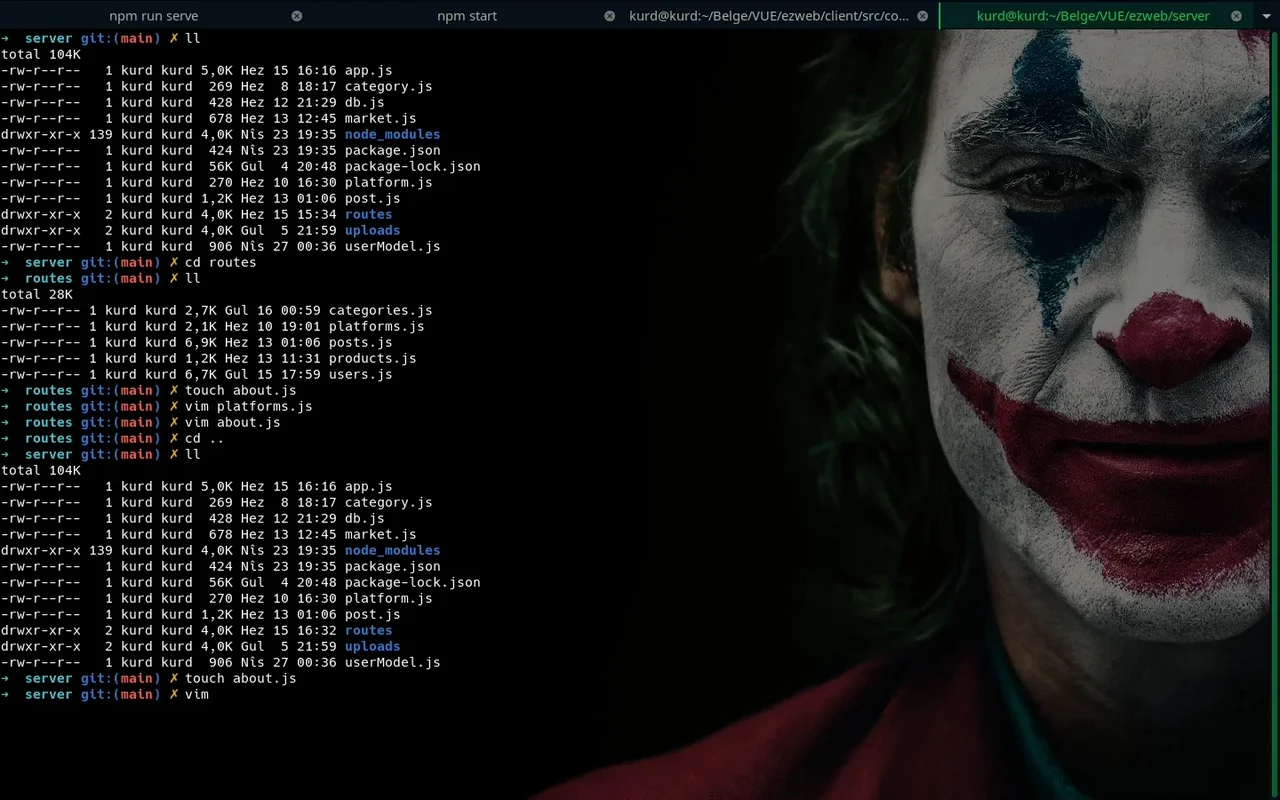The height and width of the screenshot is (800, 1280).
Task: Click 'users.js' in the routes listing
Action: pos(360,374)
